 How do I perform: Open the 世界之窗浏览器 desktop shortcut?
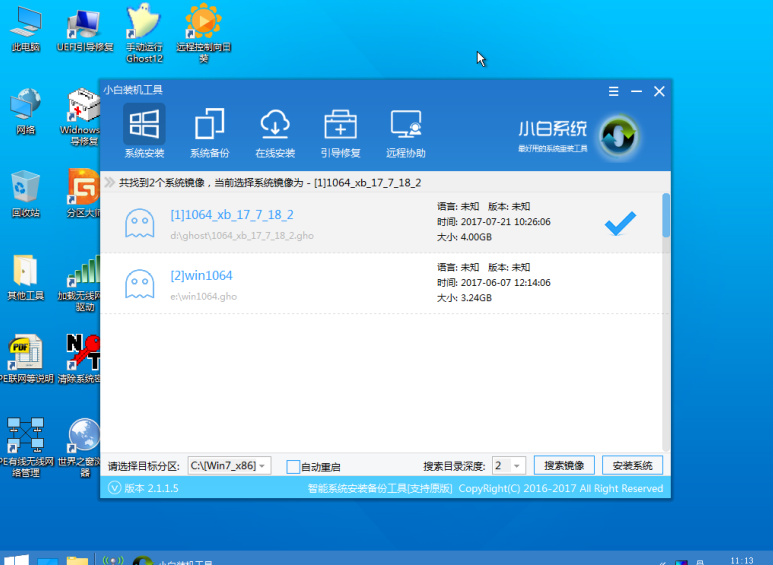point(81,448)
